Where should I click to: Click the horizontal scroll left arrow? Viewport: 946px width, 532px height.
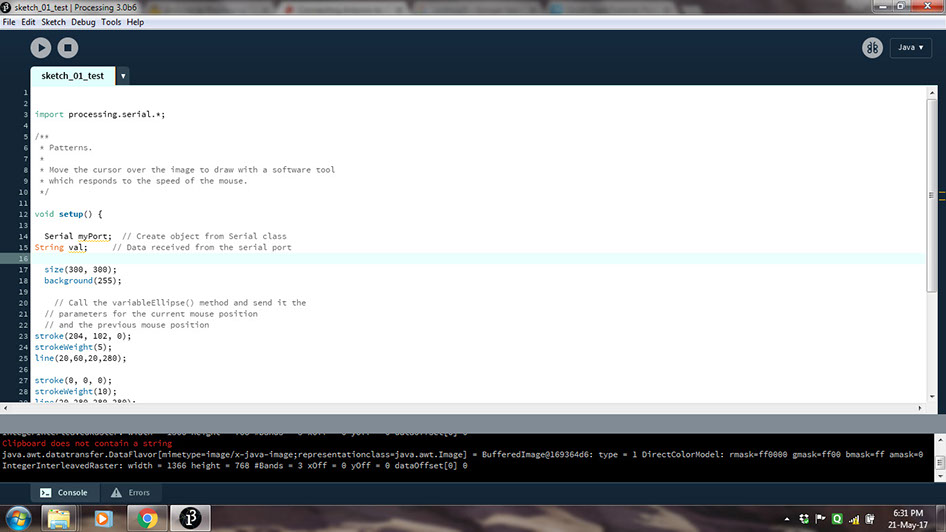(x=5, y=408)
